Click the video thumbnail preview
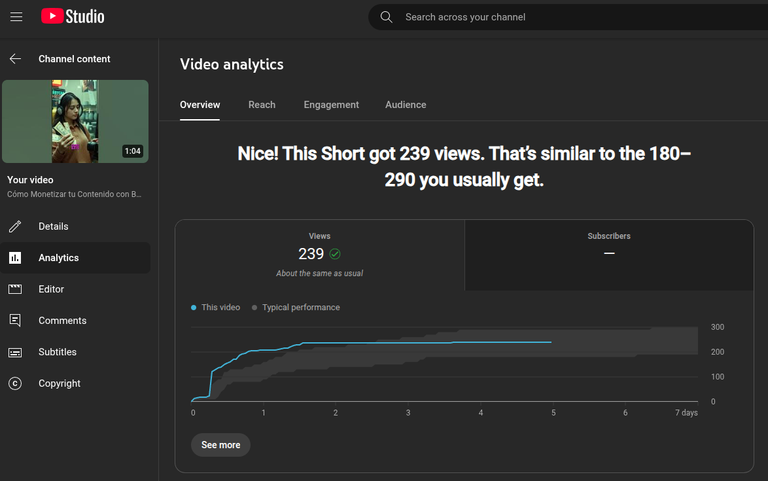 pyautogui.click(x=75, y=121)
